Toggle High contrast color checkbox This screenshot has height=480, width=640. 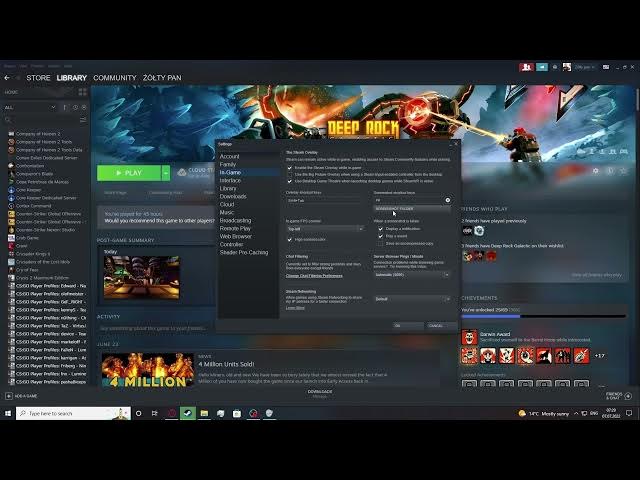tap(290, 240)
